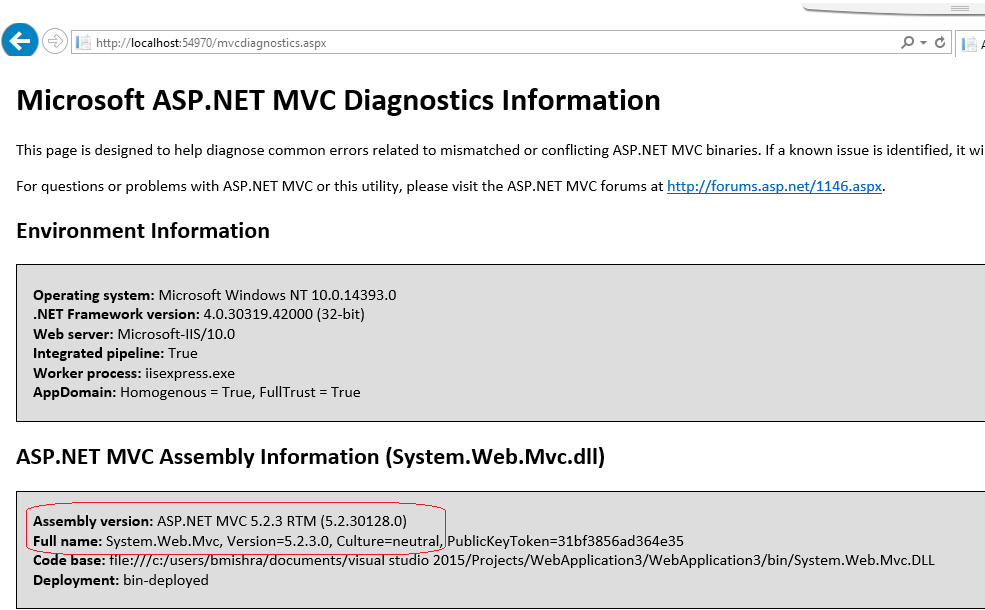The height and width of the screenshot is (610, 985).
Task: Click the Web server: Microsoft-IIS/10.0 line
Action: pyautogui.click(x=134, y=334)
